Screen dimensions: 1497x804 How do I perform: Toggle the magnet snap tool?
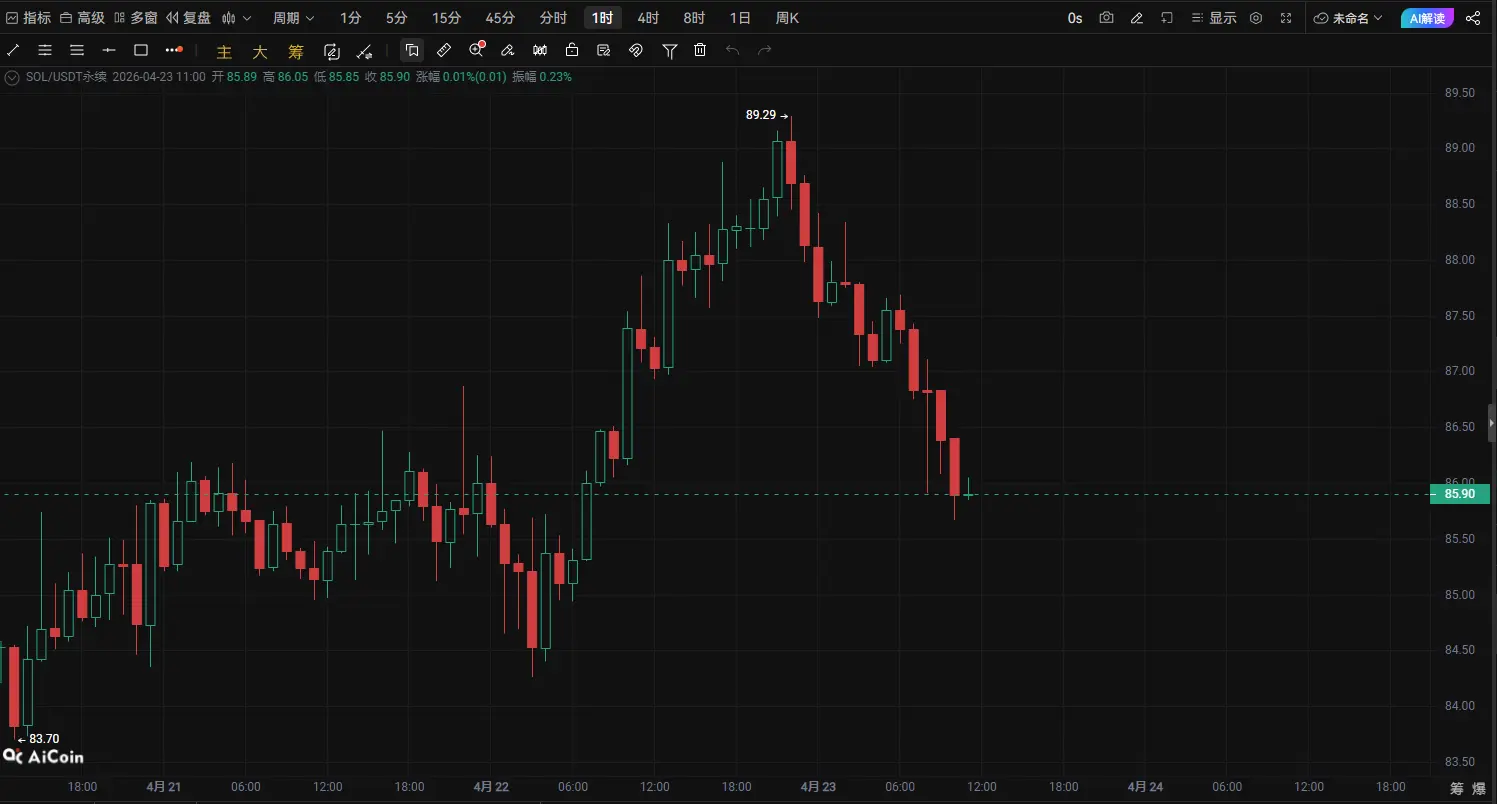[x=636, y=50]
